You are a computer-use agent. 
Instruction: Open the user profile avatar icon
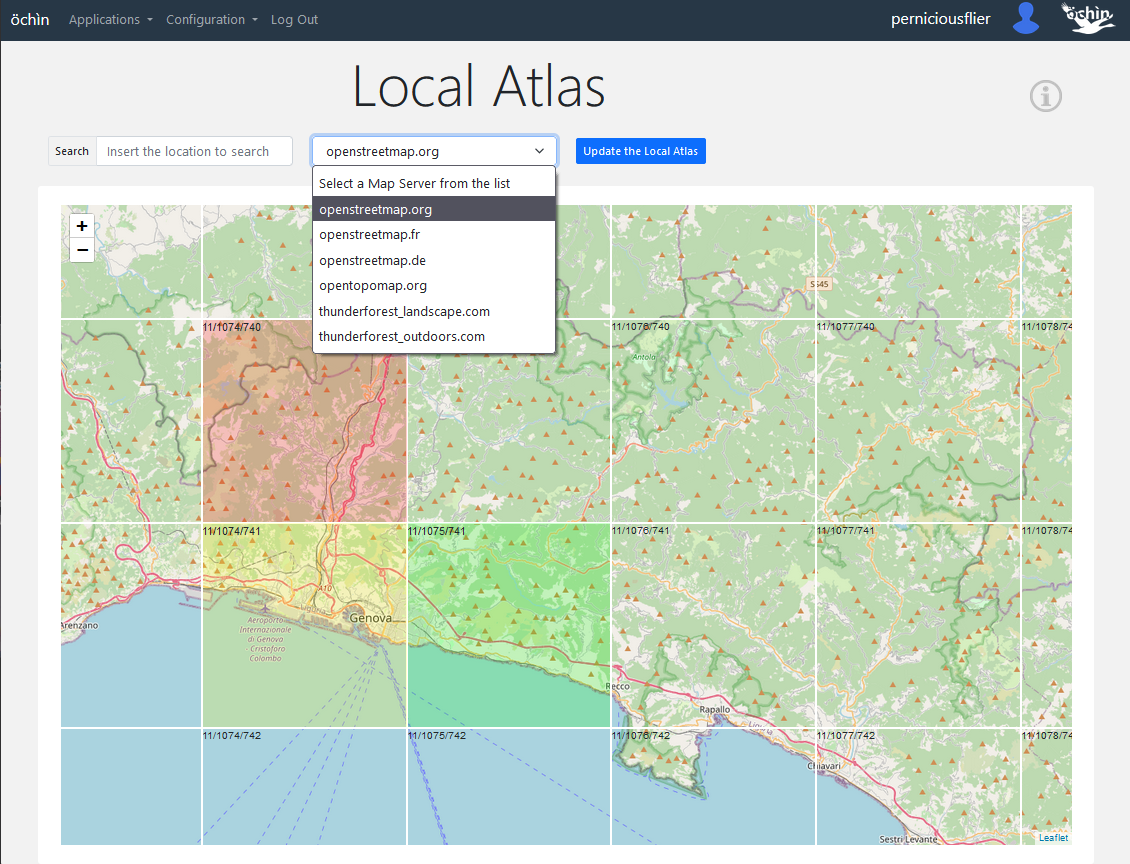pos(1026,19)
